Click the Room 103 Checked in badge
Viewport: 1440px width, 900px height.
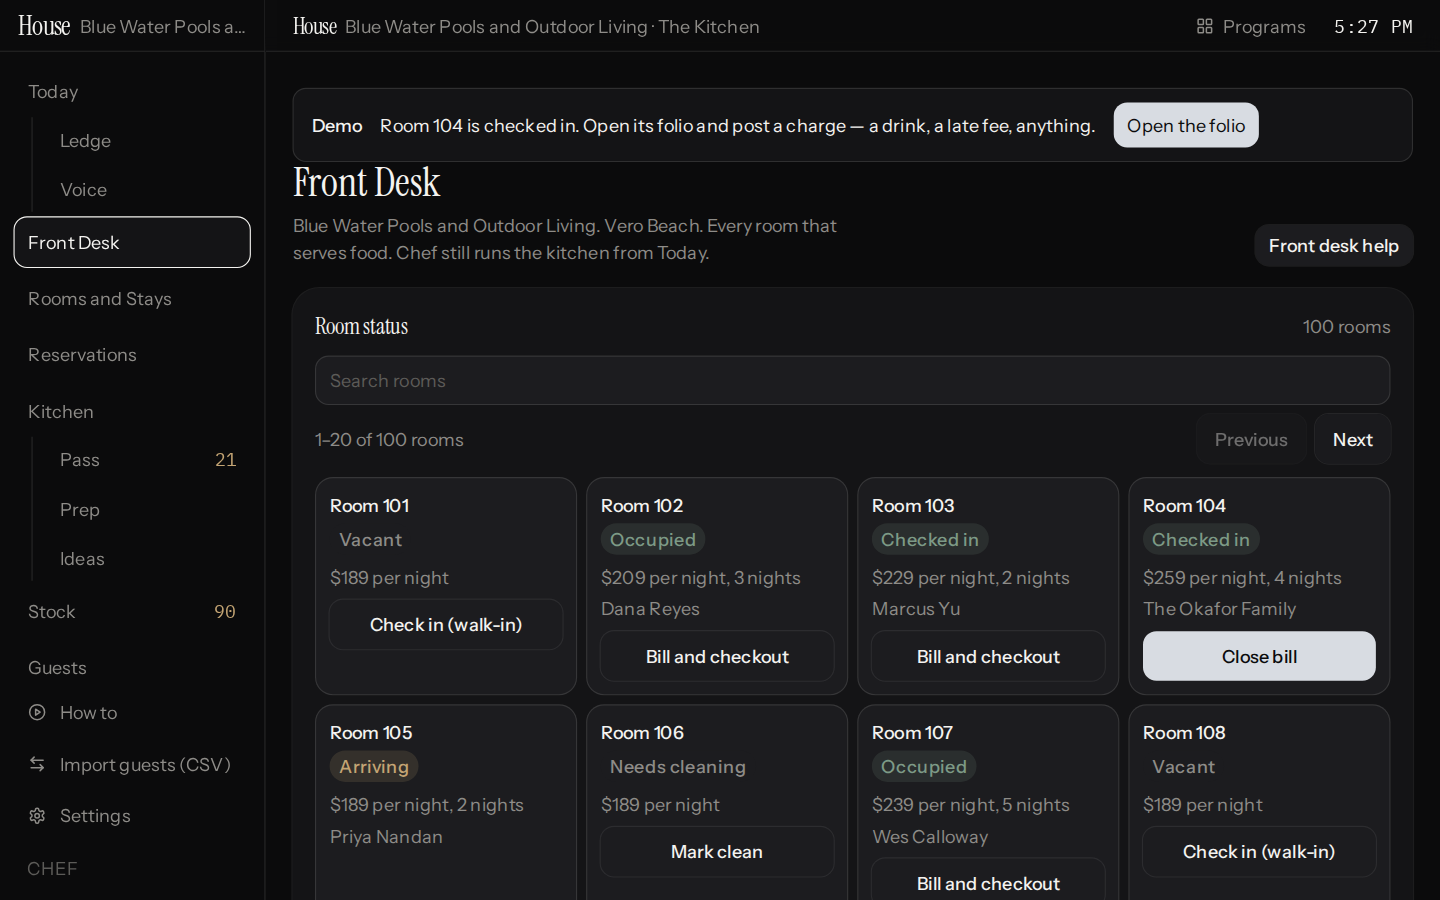[x=930, y=539]
